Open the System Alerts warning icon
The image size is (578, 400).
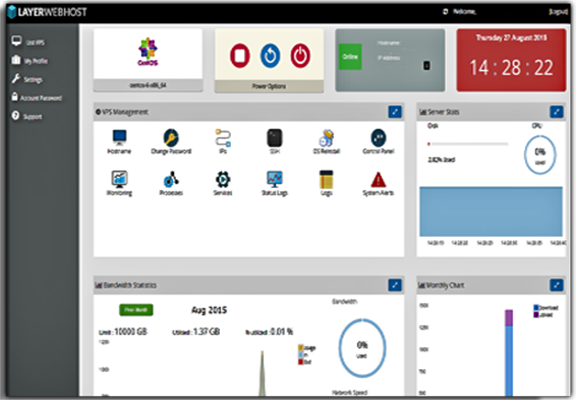pyautogui.click(x=378, y=180)
